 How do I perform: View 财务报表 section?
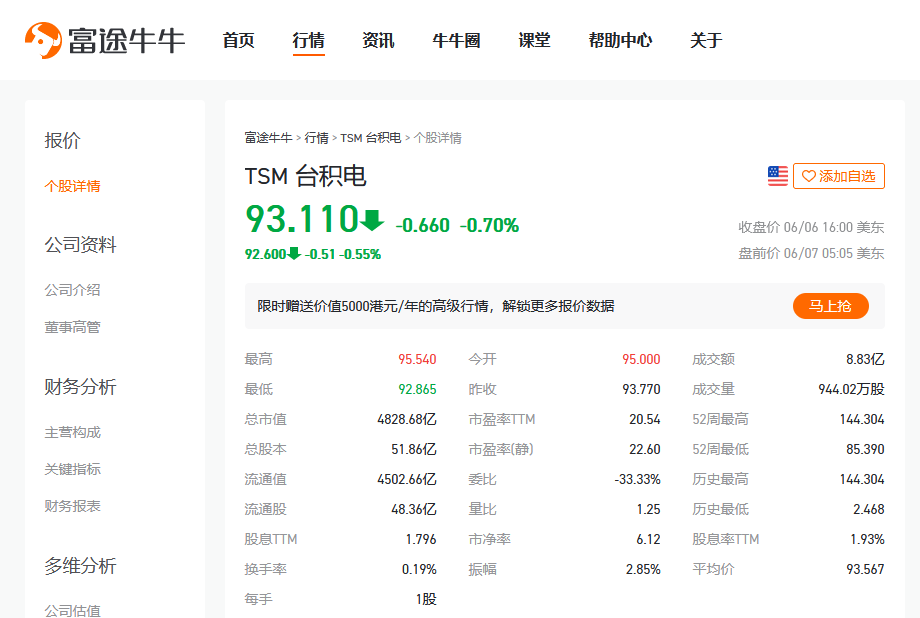75,506
